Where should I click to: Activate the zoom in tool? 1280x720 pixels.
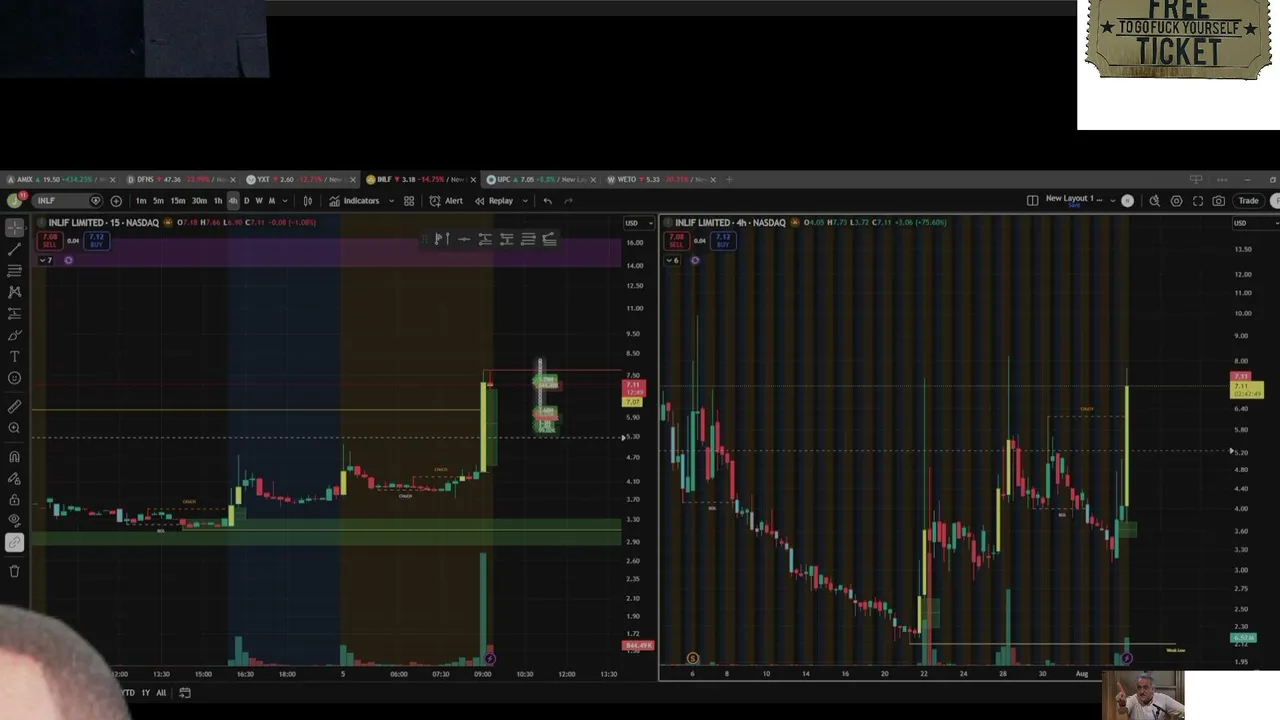coord(14,428)
